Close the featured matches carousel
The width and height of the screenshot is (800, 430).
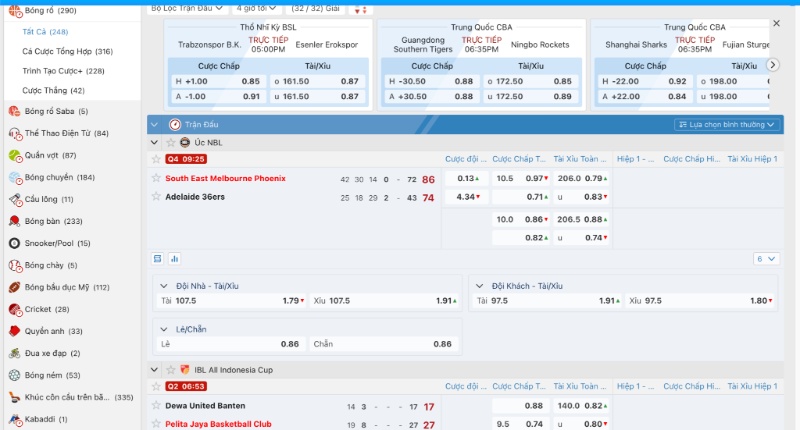click(x=776, y=23)
